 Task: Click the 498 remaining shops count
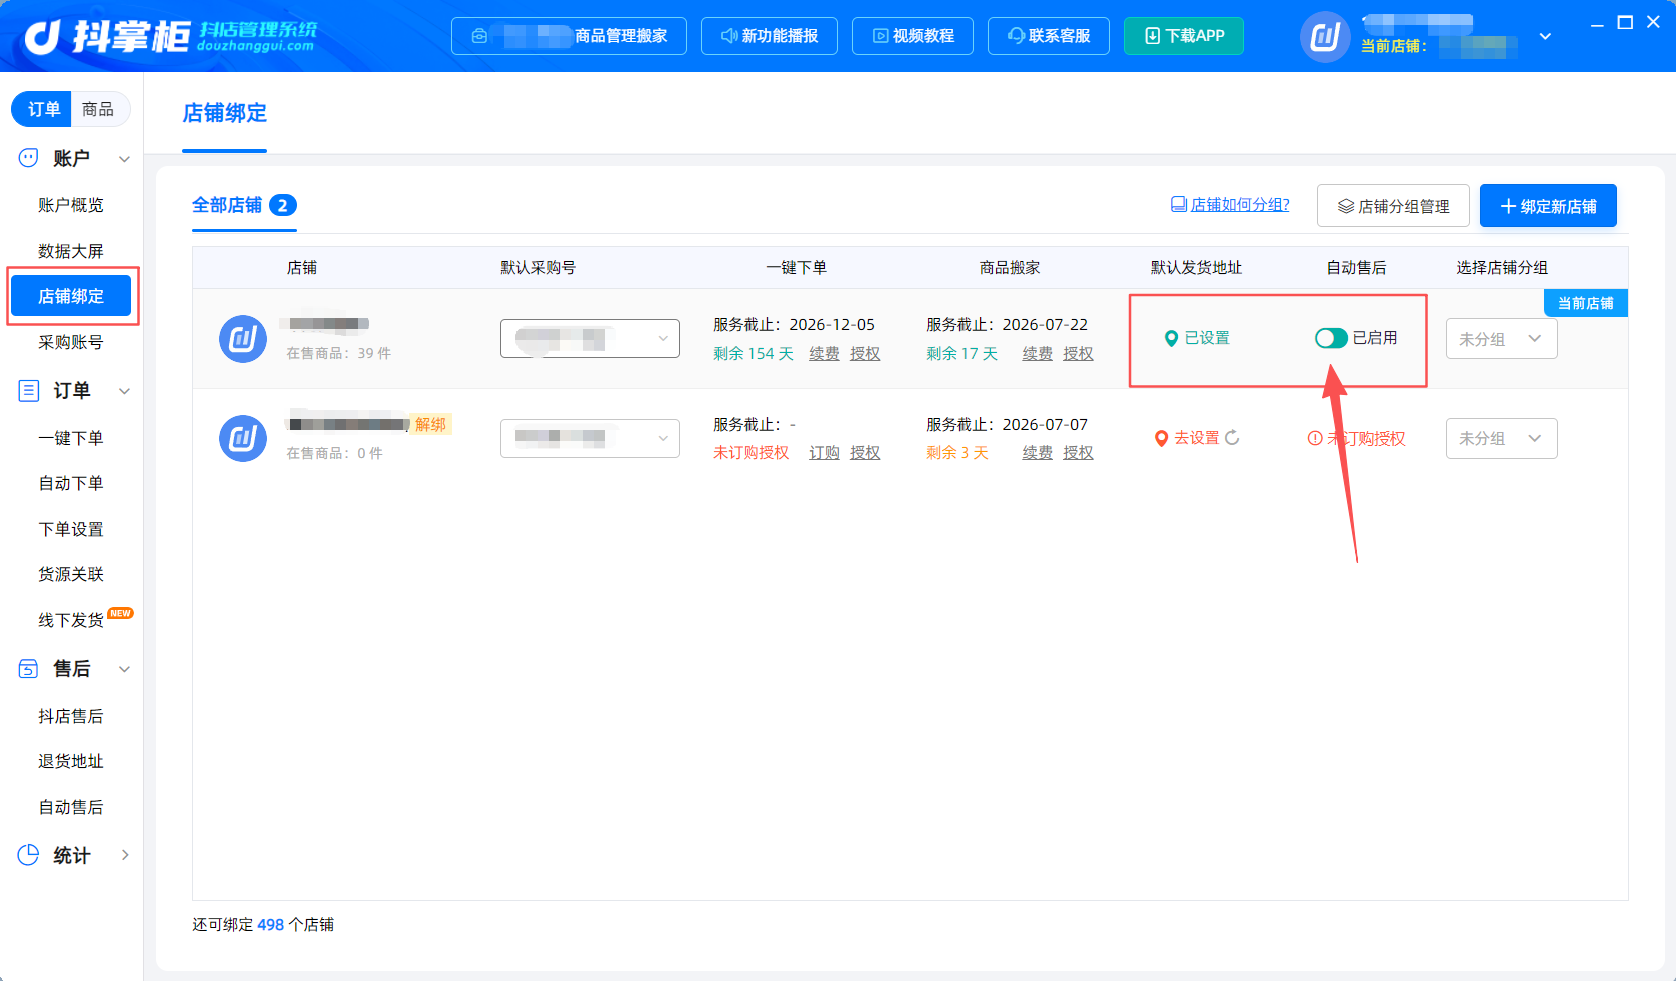click(x=270, y=925)
